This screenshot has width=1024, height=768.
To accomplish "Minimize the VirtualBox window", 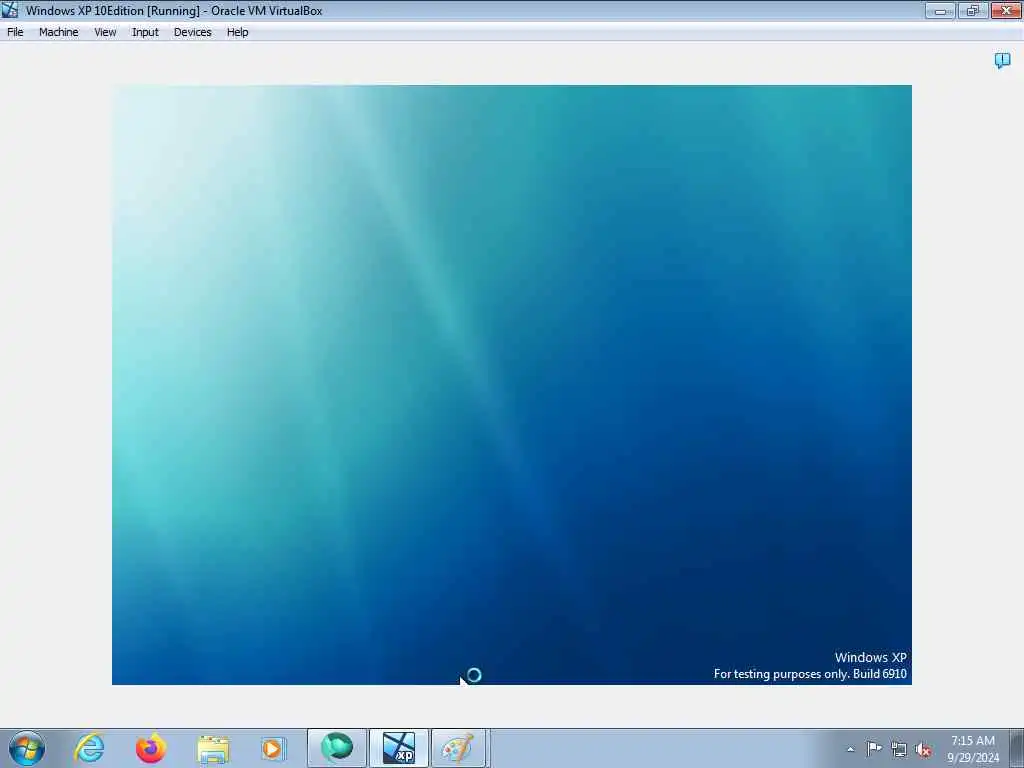I will click(x=940, y=10).
